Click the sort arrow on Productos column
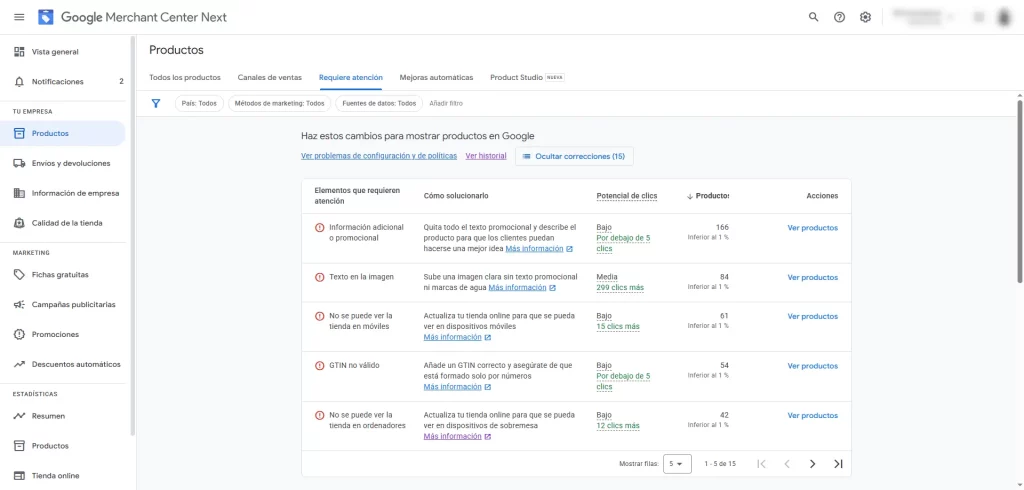This screenshot has height=490, width=1024. click(x=690, y=196)
